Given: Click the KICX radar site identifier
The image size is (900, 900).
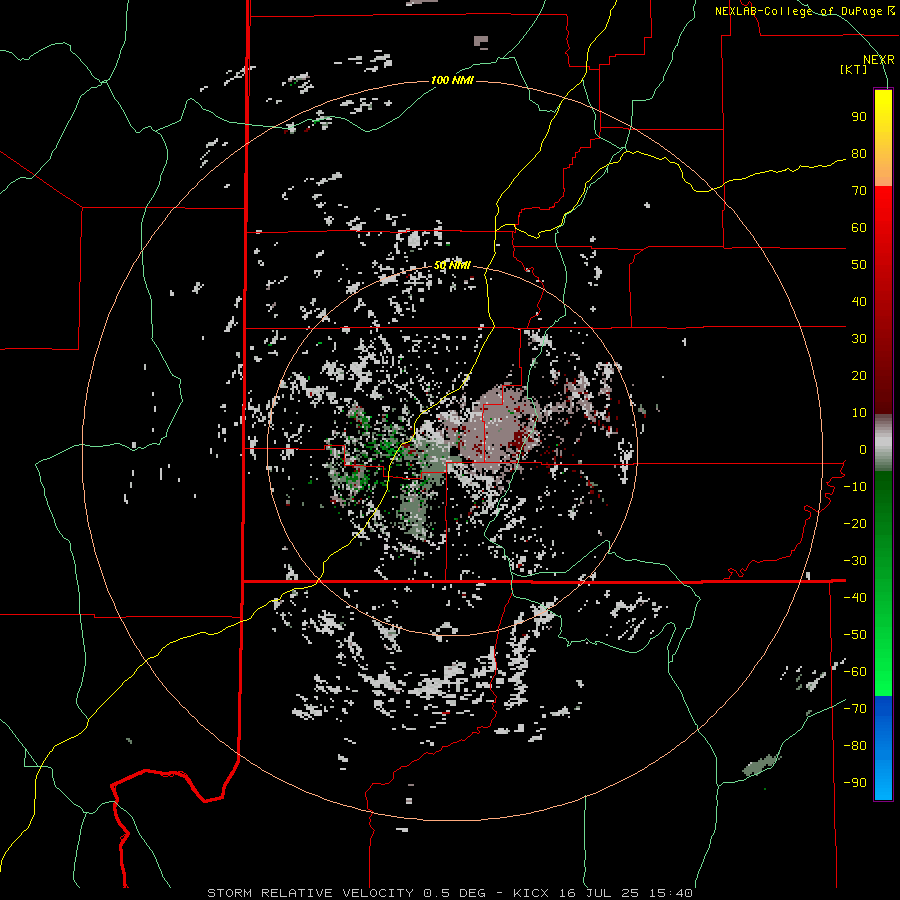Looking at the screenshot, I should click(531, 893).
